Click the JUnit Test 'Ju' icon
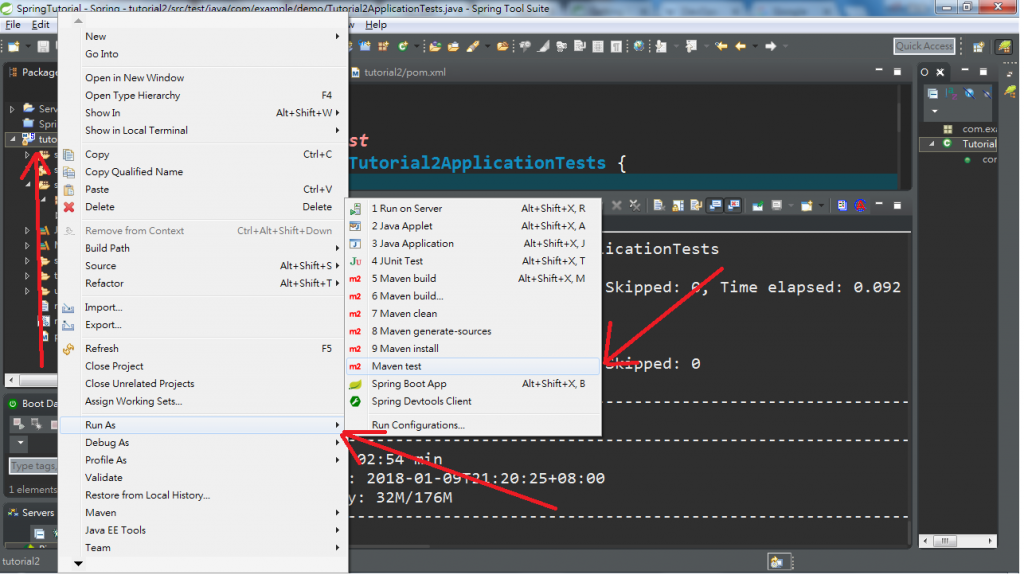Screen dimensions: 1024x575 [x=355, y=261]
